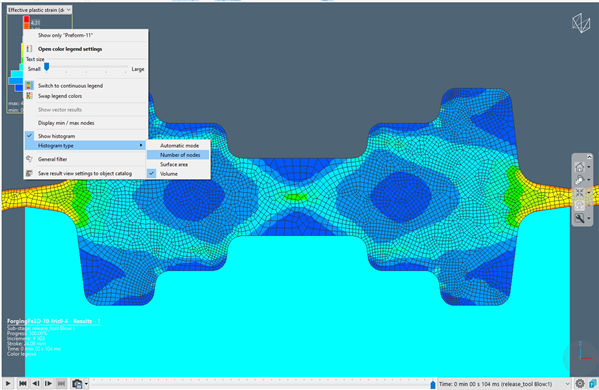The height and width of the screenshot is (390, 599).
Task: Step one increment backward
Action: 36,383
